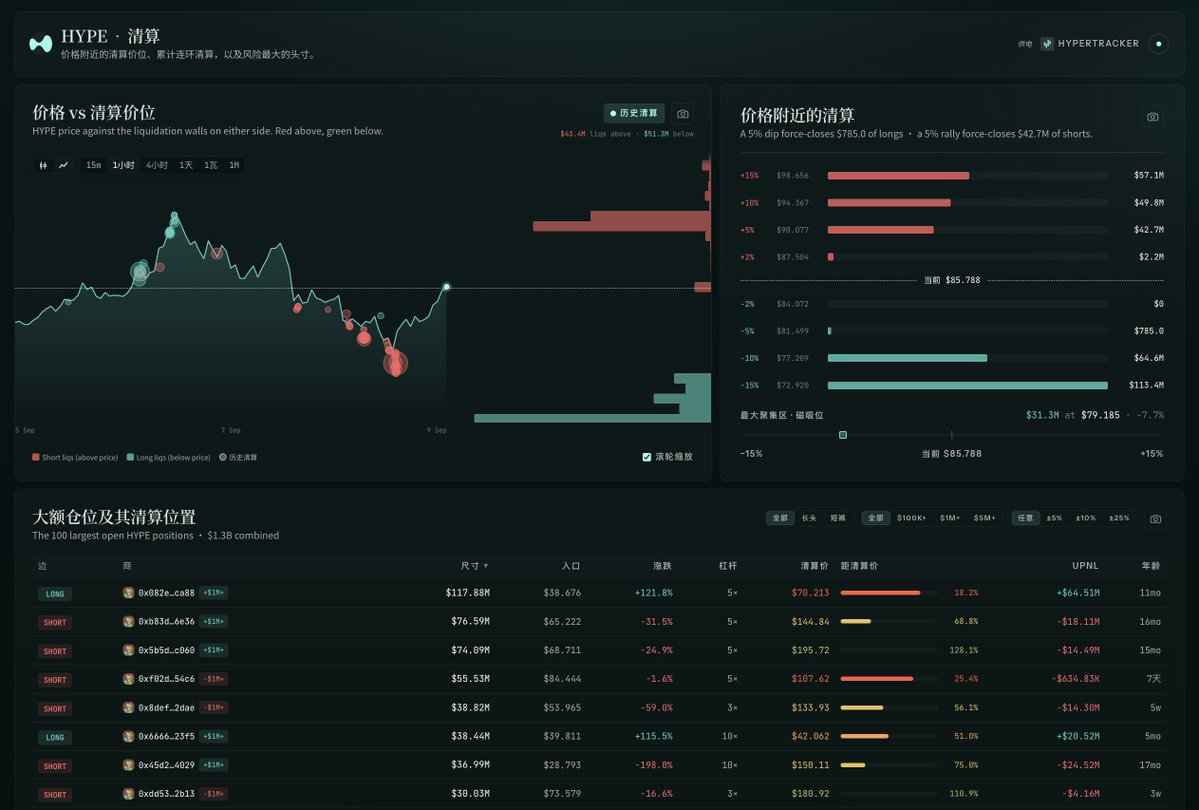Sort table by 涨跌 column header

tap(662, 566)
